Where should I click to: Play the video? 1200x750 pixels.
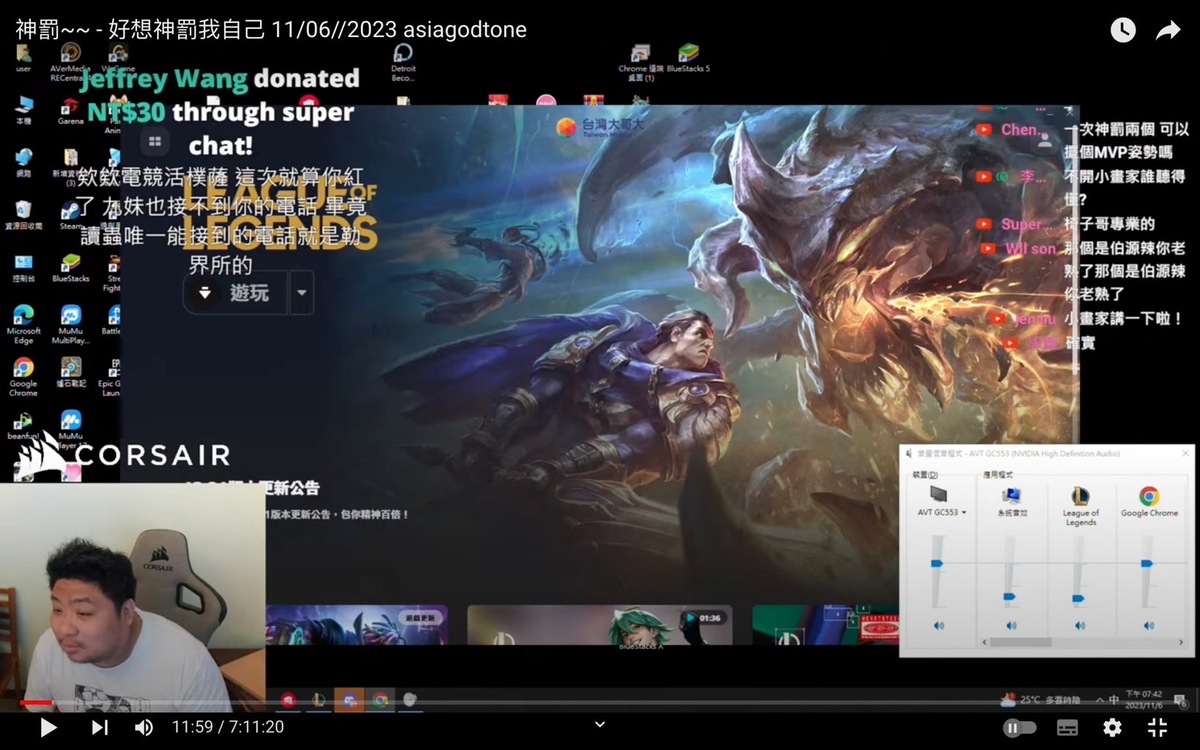tap(48, 728)
